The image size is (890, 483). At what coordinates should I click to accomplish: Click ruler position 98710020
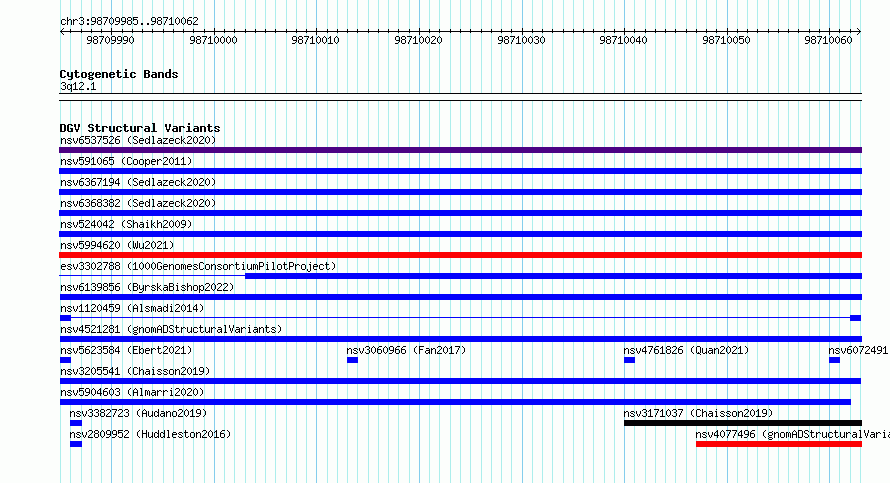418,40
